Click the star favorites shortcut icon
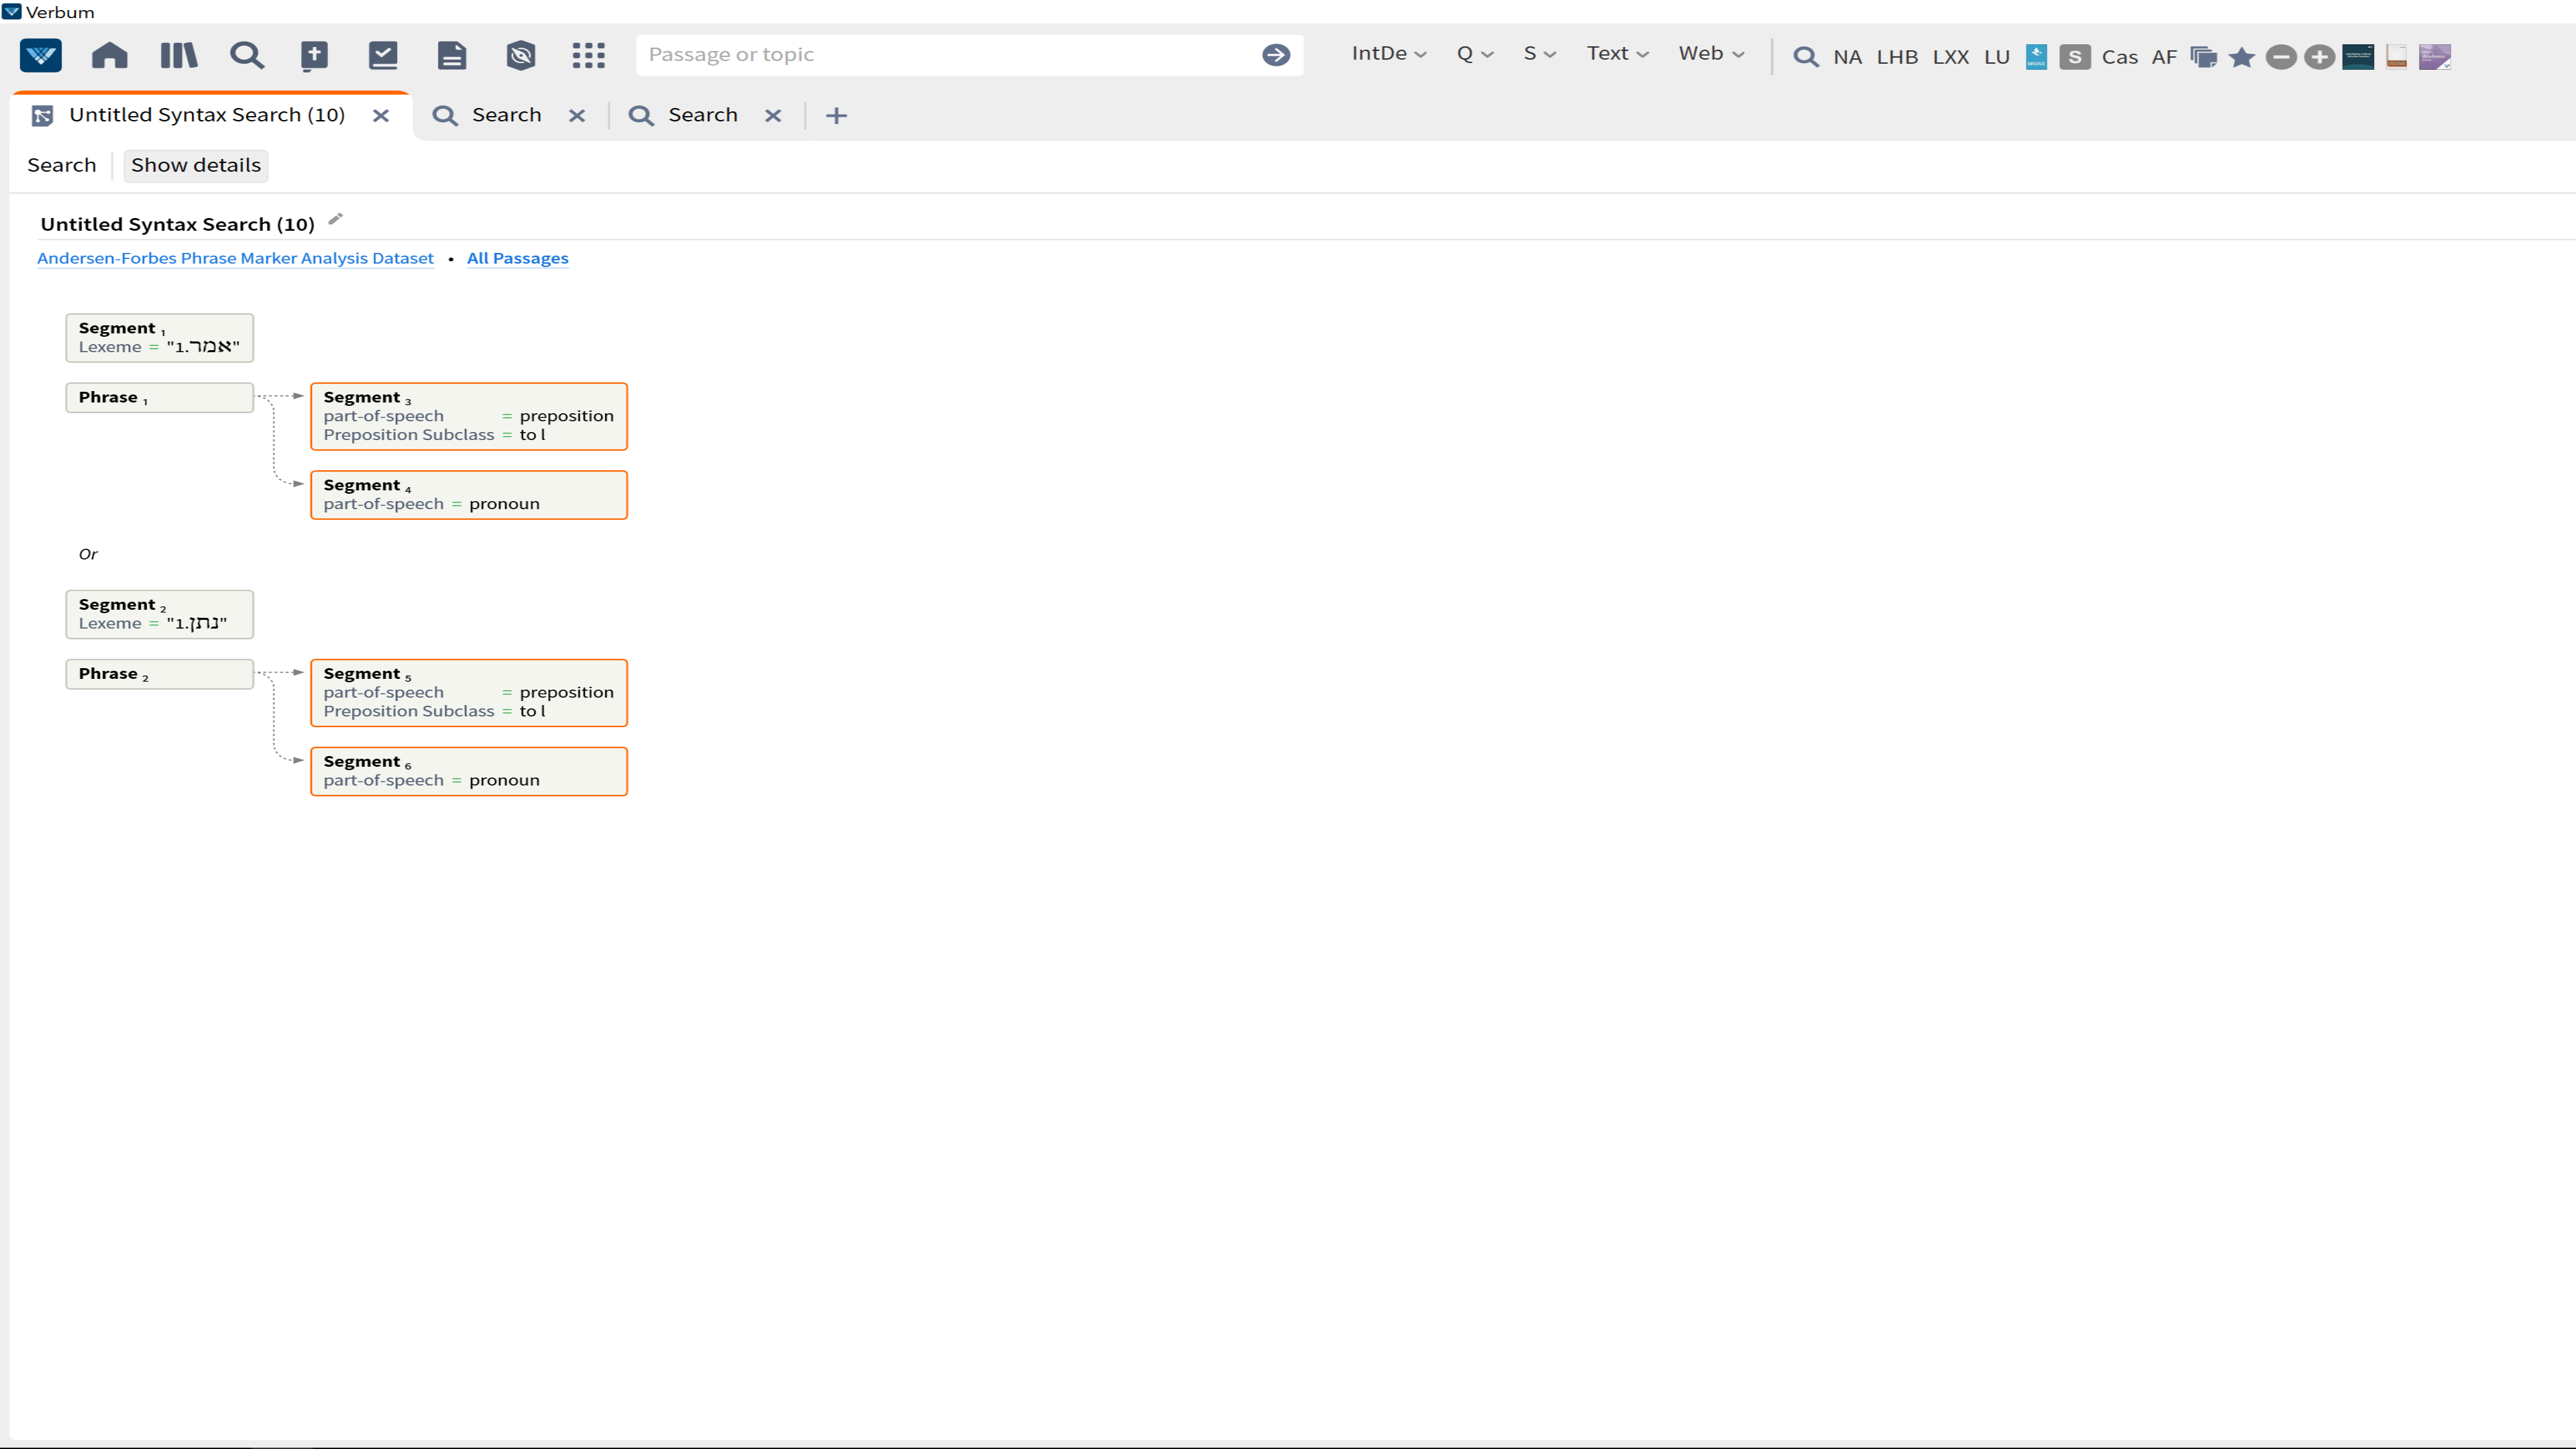2576x1449 pixels. pyautogui.click(x=2242, y=57)
